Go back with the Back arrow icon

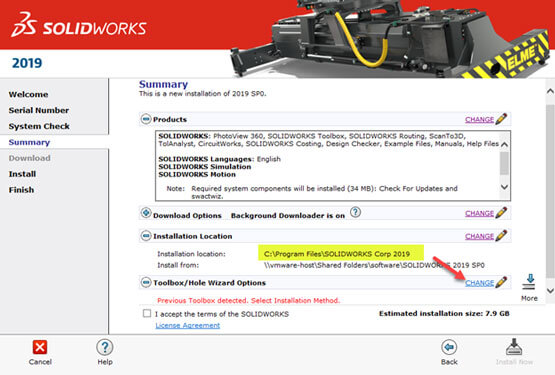[x=449, y=347]
